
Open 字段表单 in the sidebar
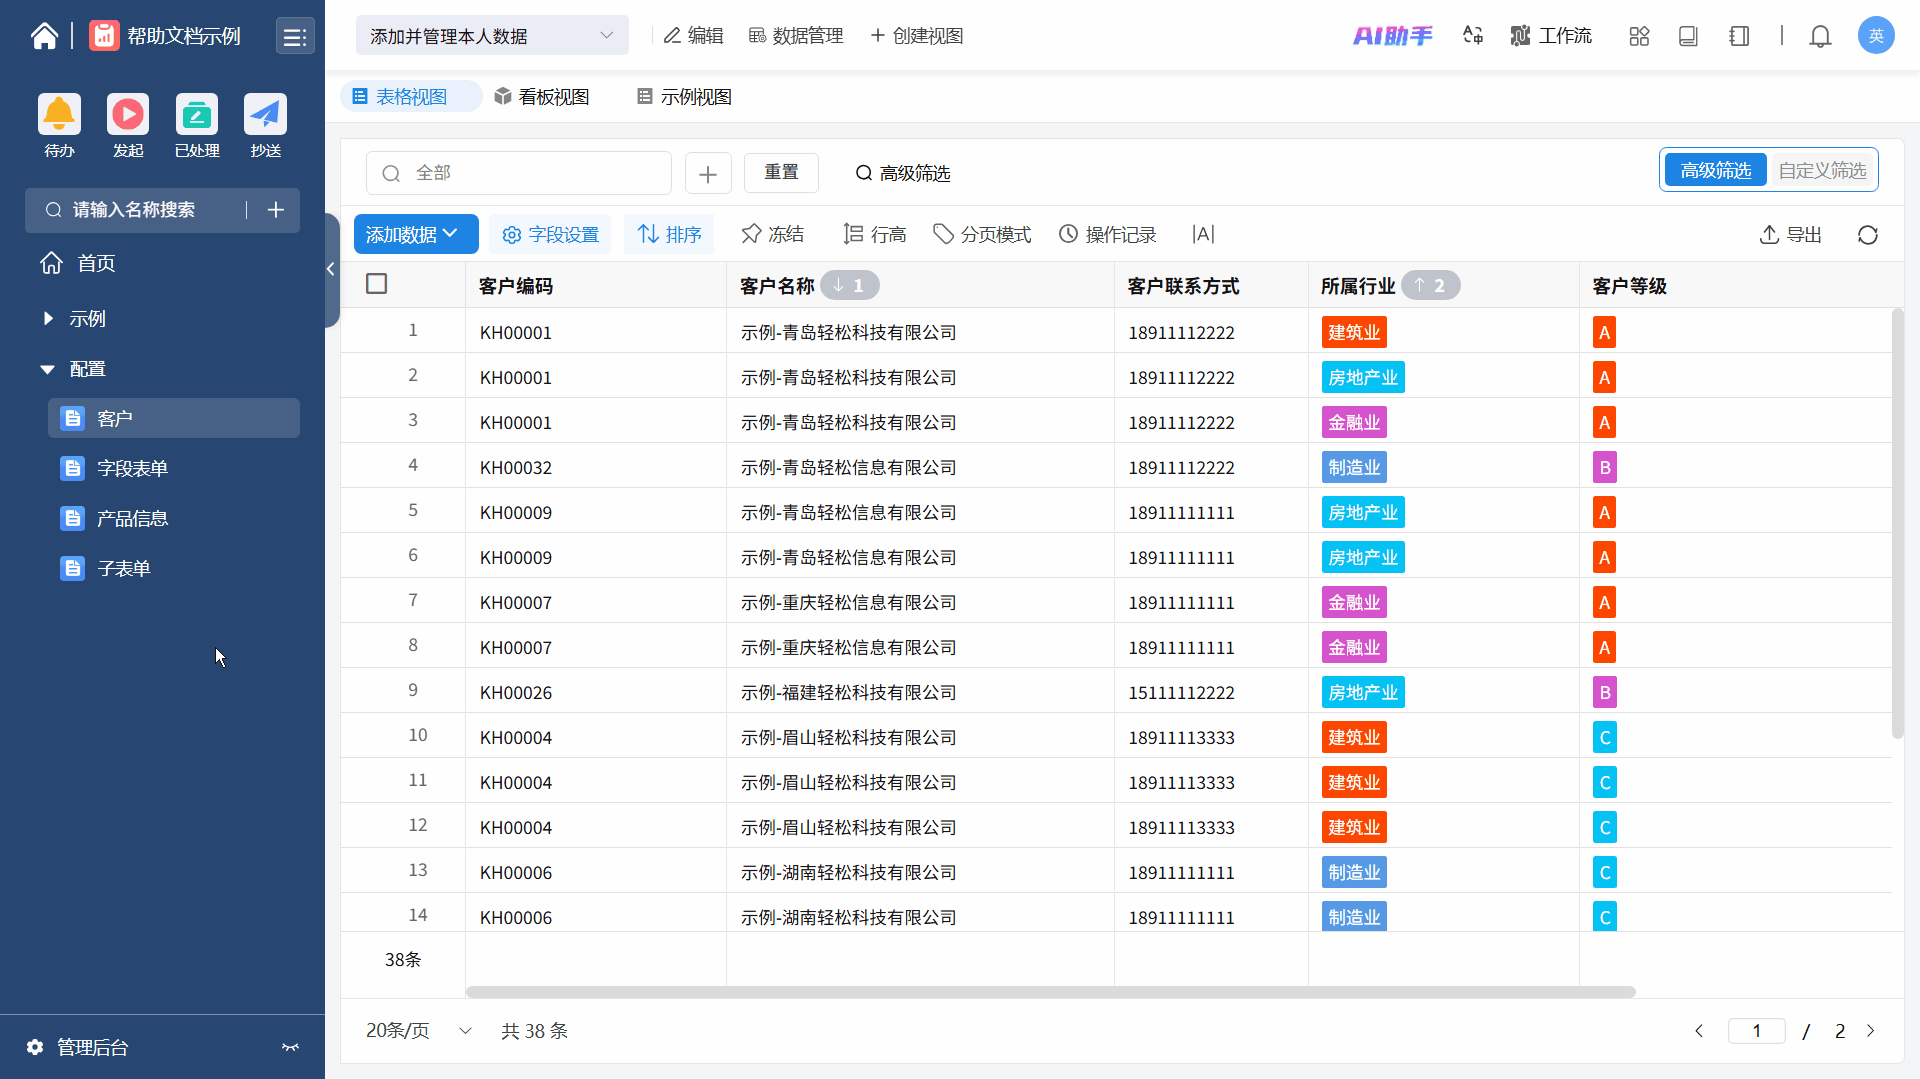click(174, 468)
